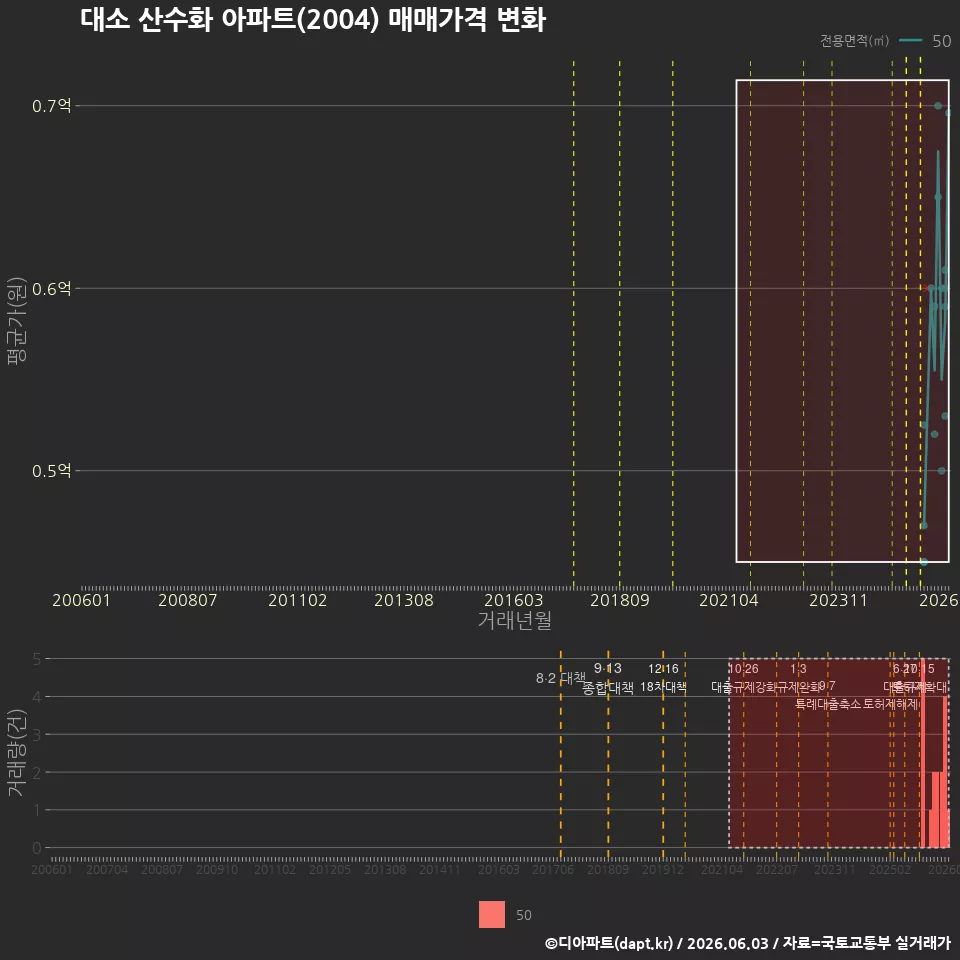Click '200704' on the volume chart x-axis
Viewport: 960px width, 960px height.
[107, 869]
